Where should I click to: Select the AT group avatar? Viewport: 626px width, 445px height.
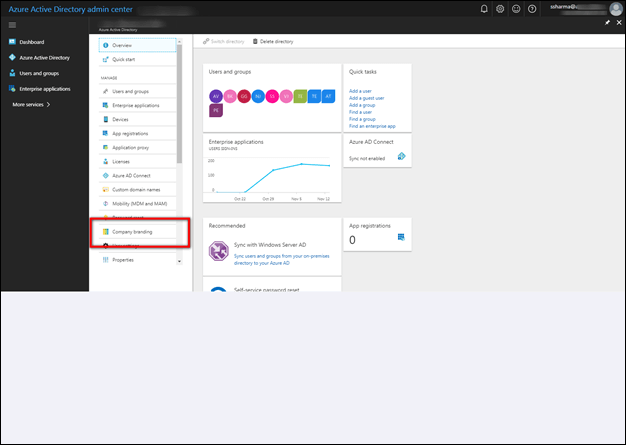[x=328, y=96]
